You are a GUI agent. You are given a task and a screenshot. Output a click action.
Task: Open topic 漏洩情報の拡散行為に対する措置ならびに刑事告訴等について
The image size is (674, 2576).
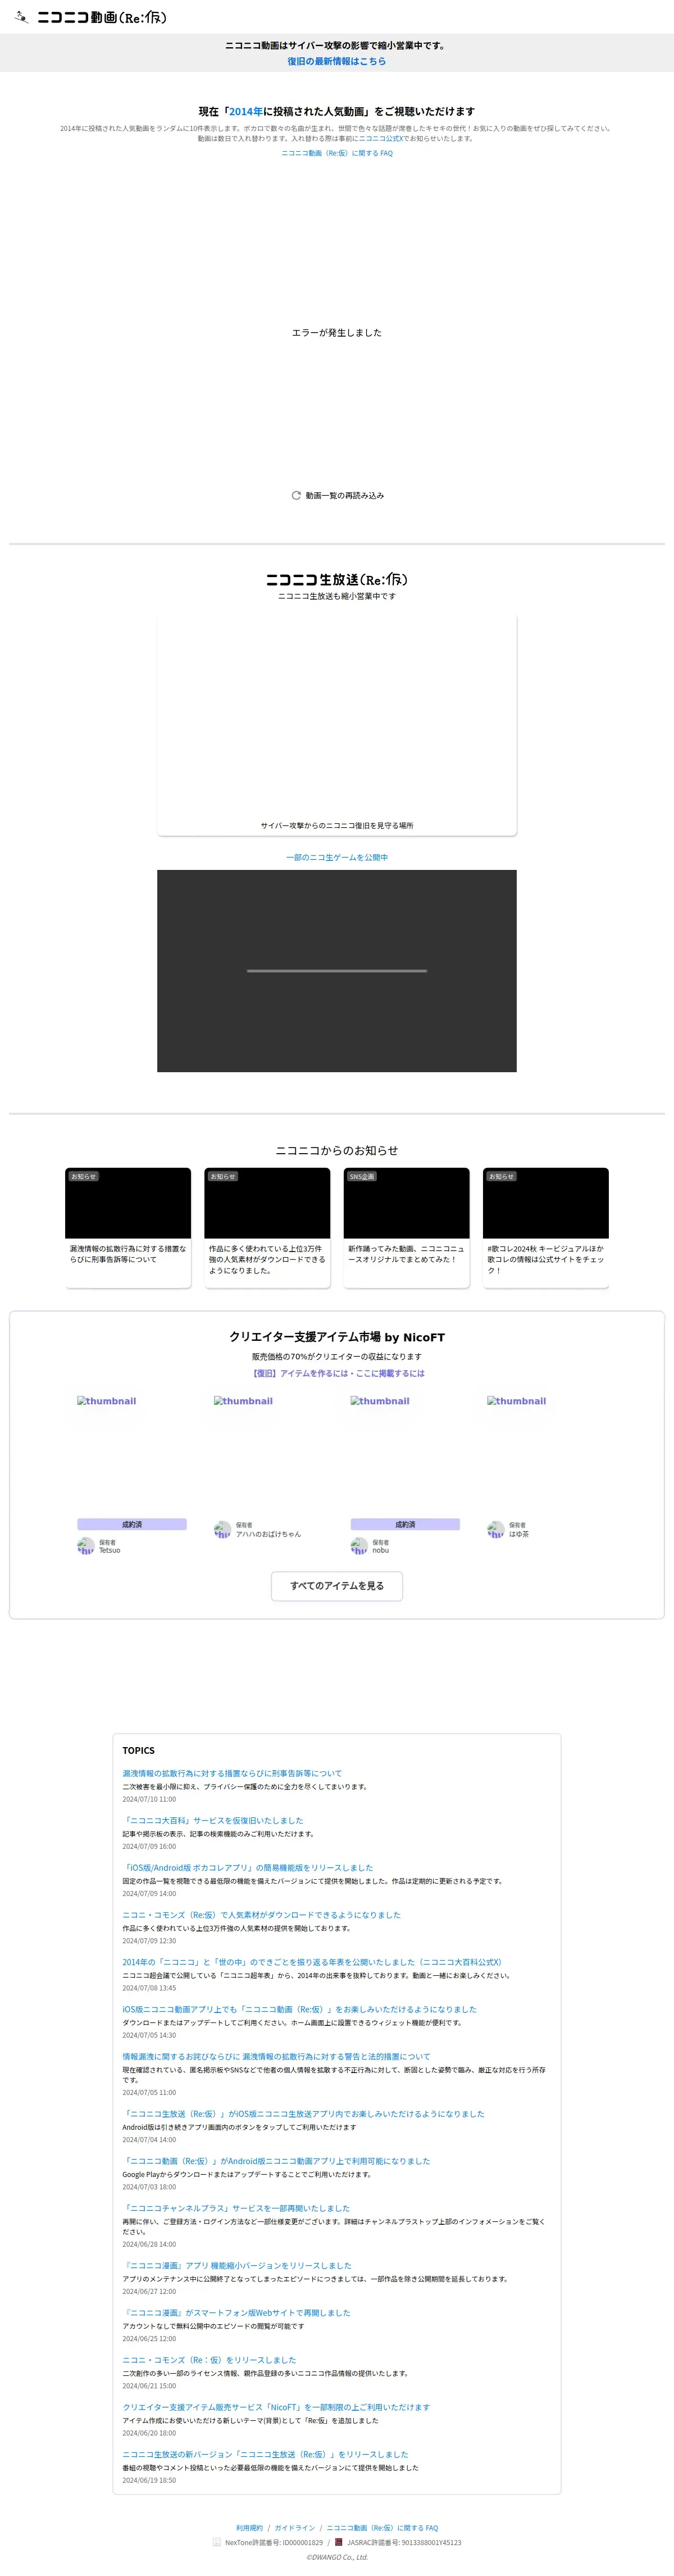(x=232, y=1773)
